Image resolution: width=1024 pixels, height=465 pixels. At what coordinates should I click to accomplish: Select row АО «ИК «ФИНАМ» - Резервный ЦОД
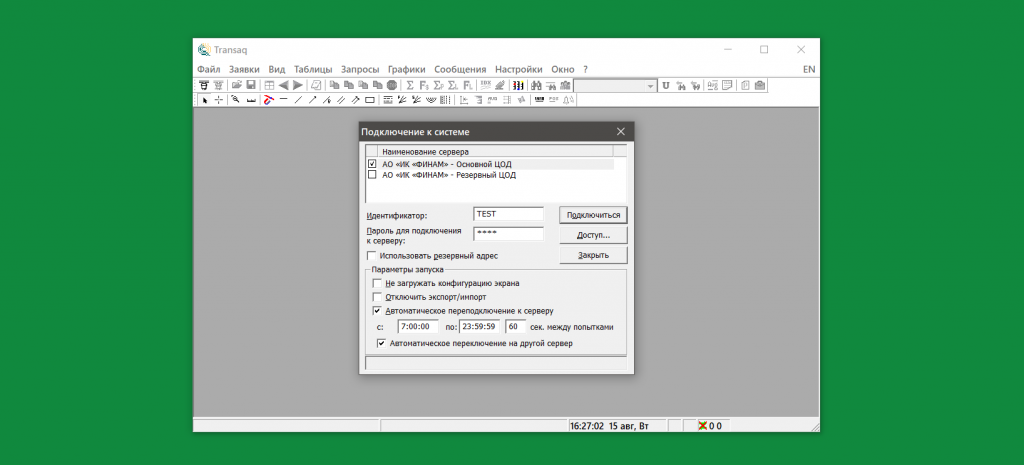[490, 175]
